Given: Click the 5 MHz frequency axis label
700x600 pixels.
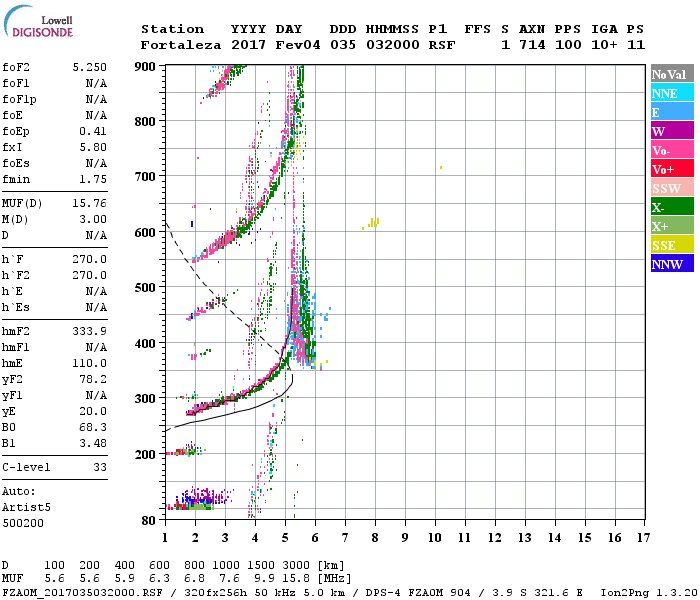Looking at the screenshot, I should (x=285, y=538).
